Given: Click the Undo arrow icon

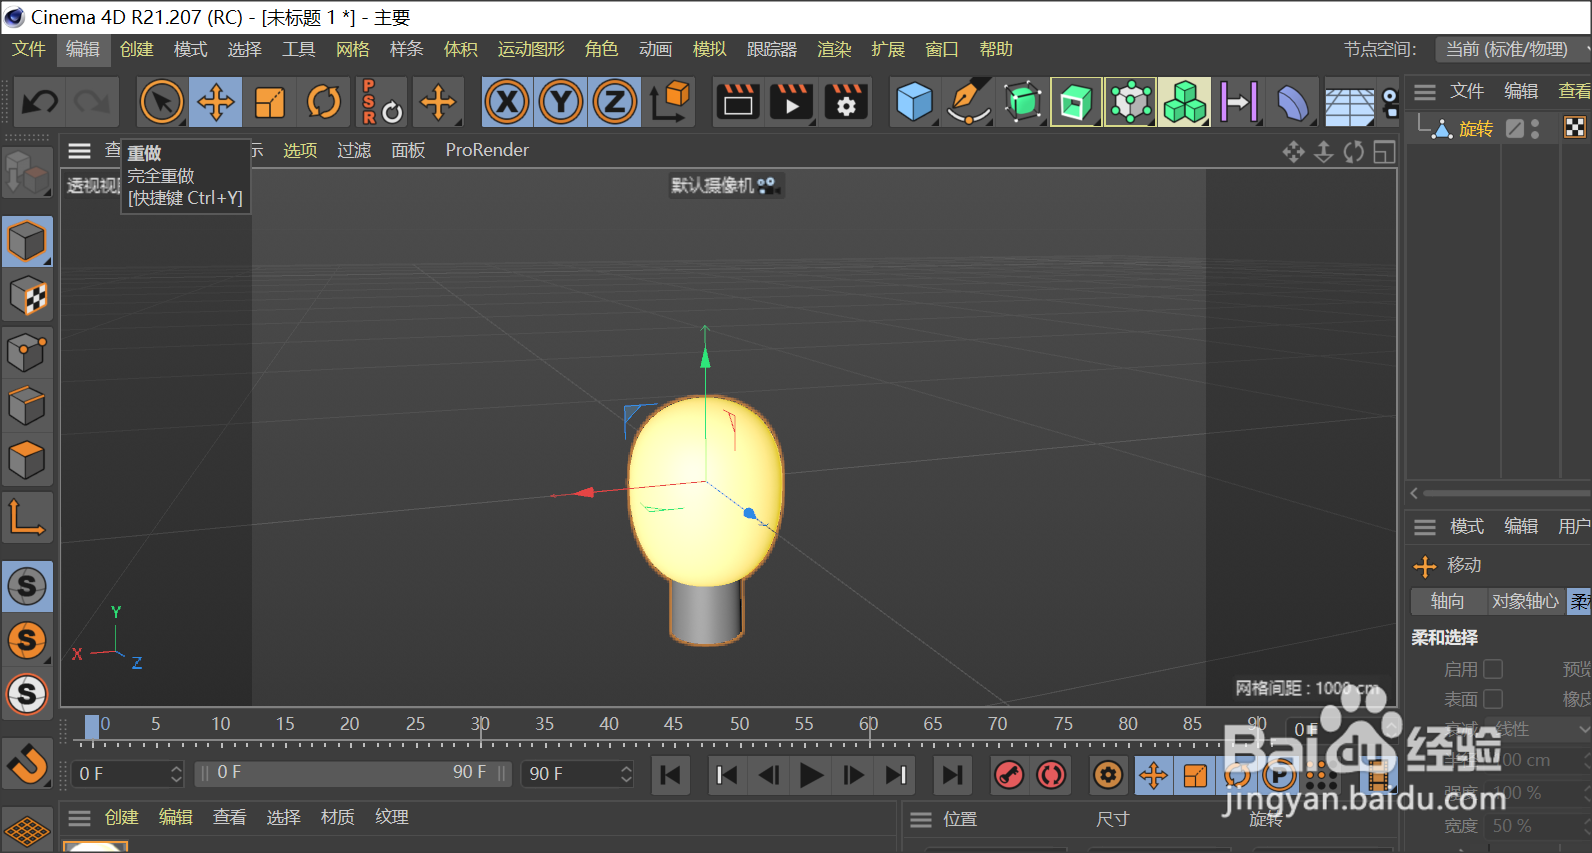Looking at the screenshot, I should (x=40, y=102).
